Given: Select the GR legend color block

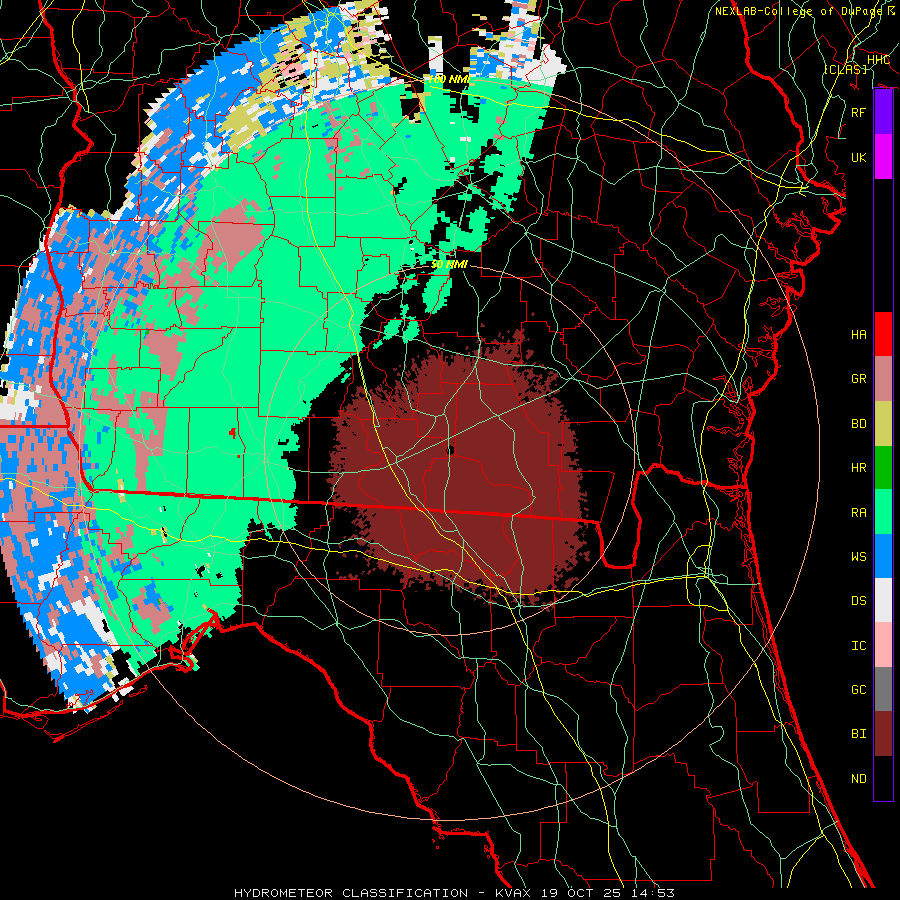Looking at the screenshot, I should 883,379.
